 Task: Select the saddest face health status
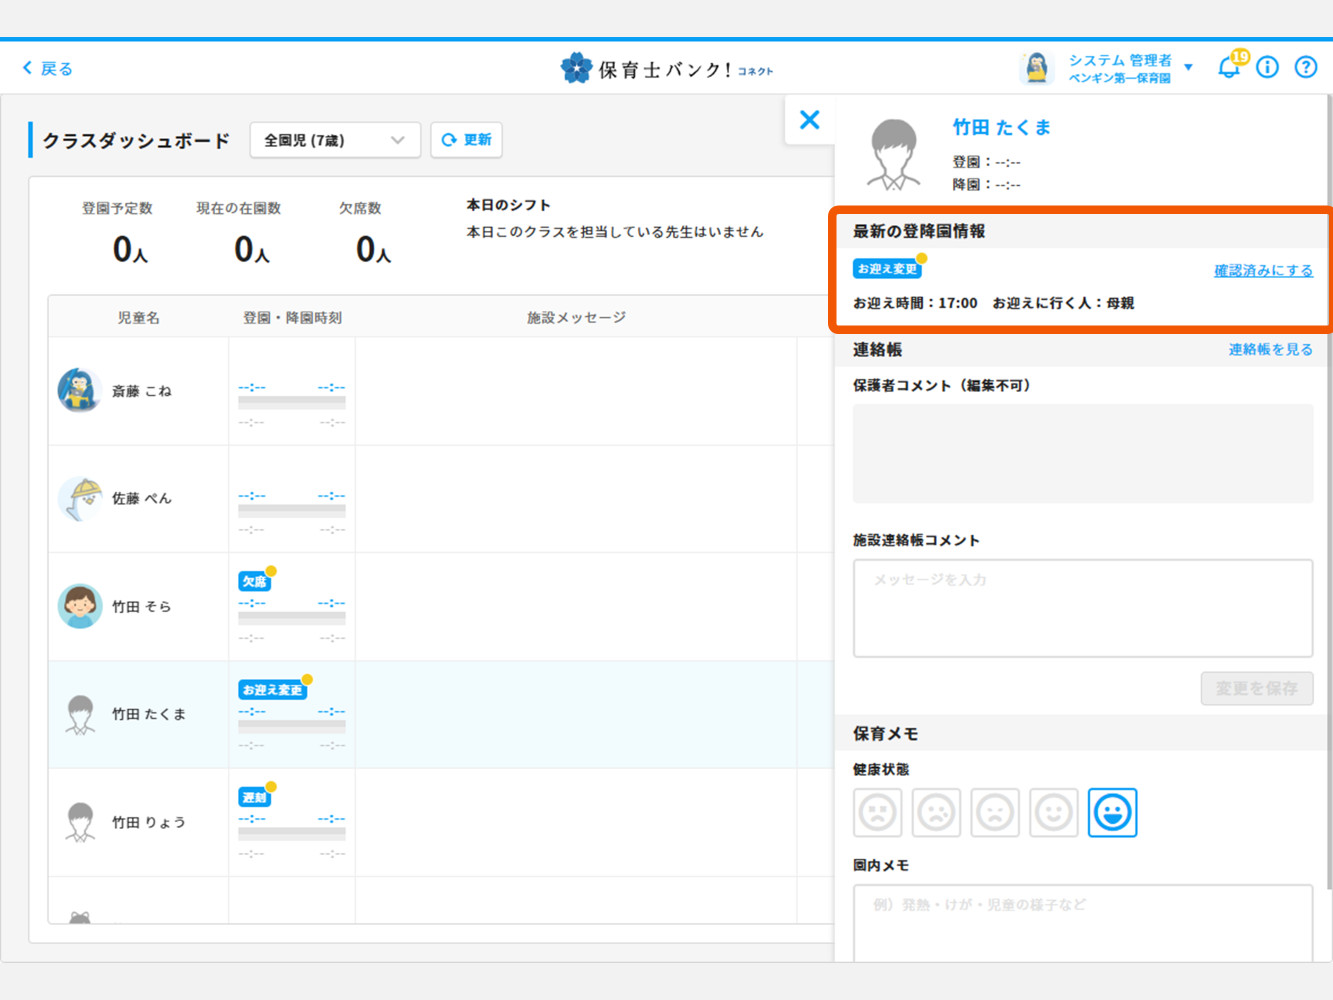pyautogui.click(x=878, y=812)
